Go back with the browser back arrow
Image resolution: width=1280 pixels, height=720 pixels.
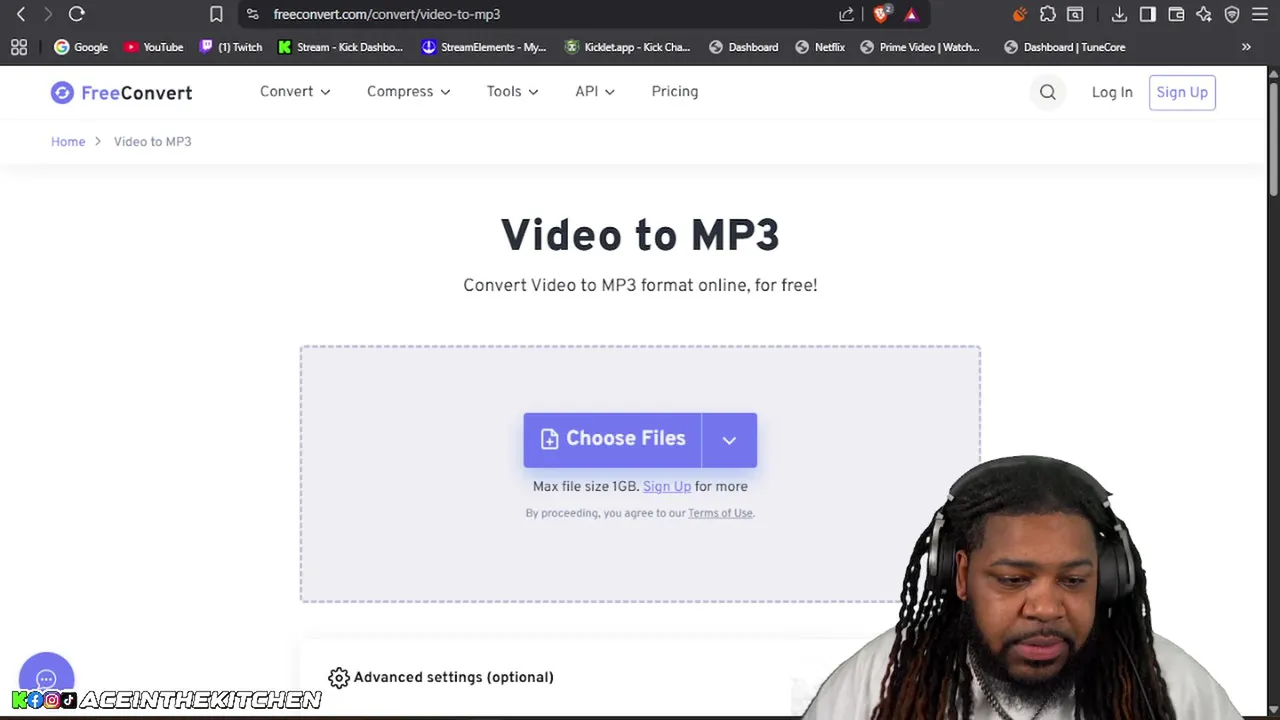(21, 14)
